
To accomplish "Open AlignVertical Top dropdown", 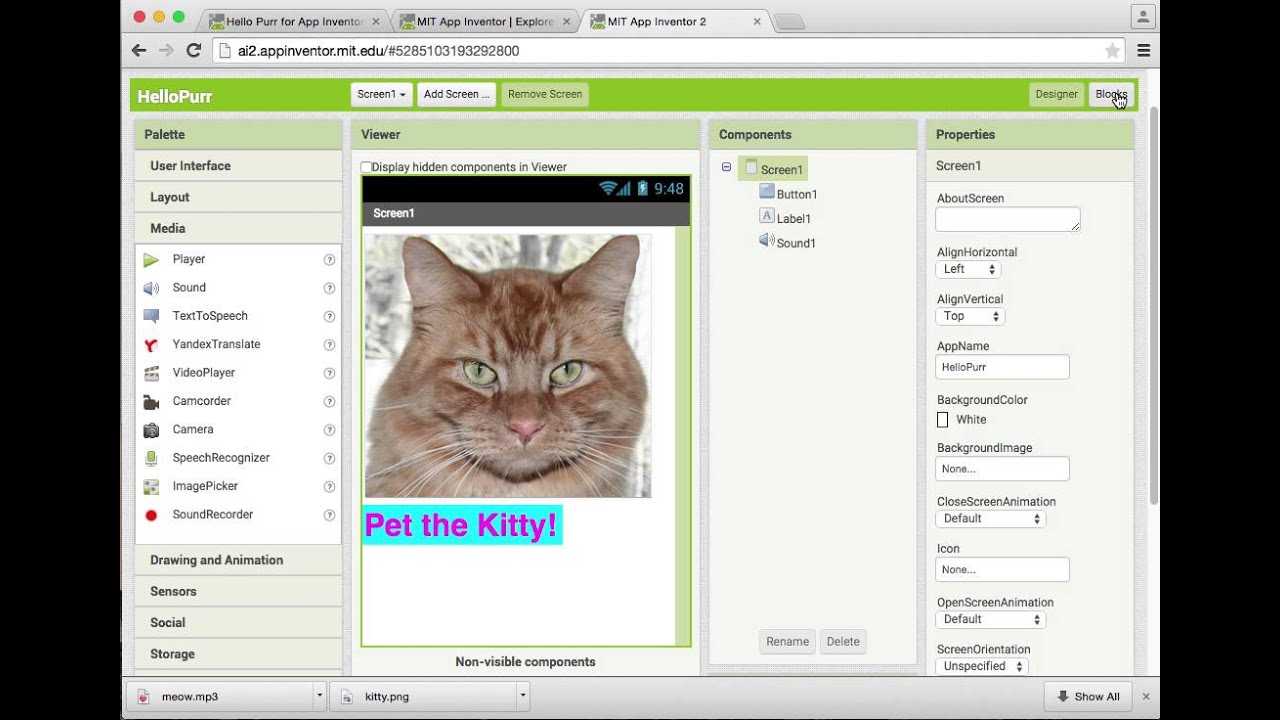I will (x=970, y=316).
